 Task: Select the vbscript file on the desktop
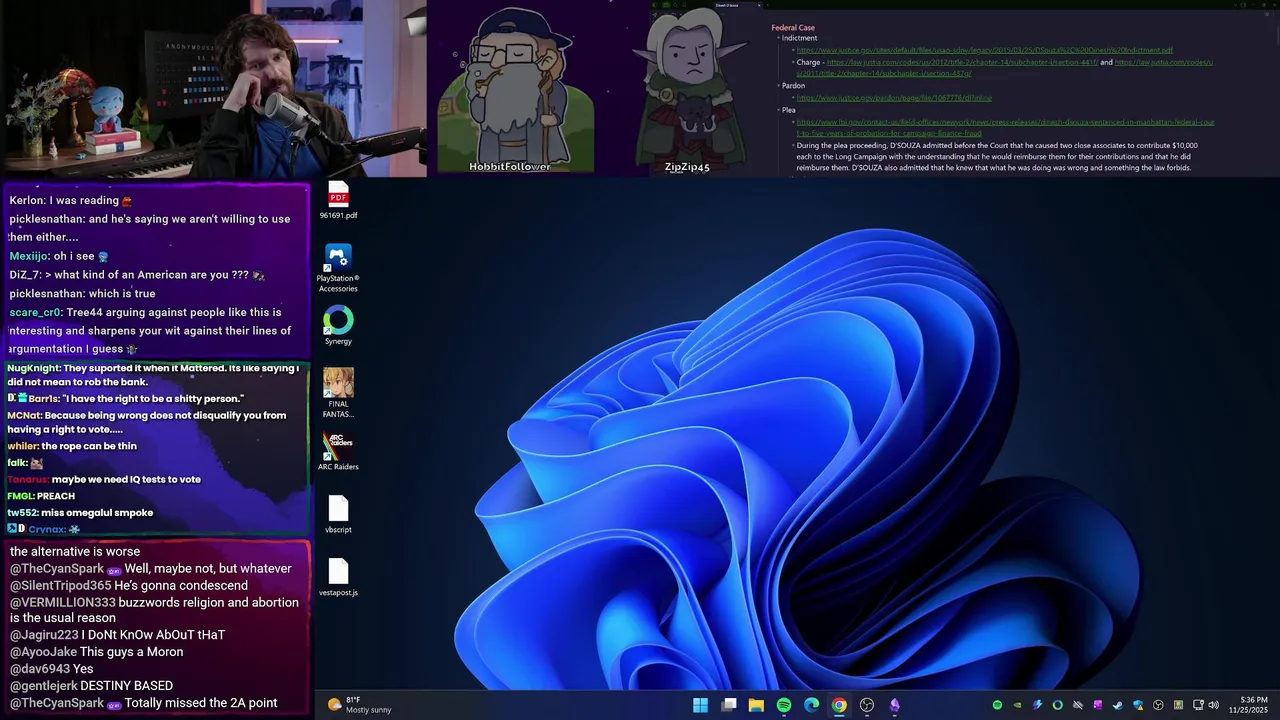tap(338, 514)
